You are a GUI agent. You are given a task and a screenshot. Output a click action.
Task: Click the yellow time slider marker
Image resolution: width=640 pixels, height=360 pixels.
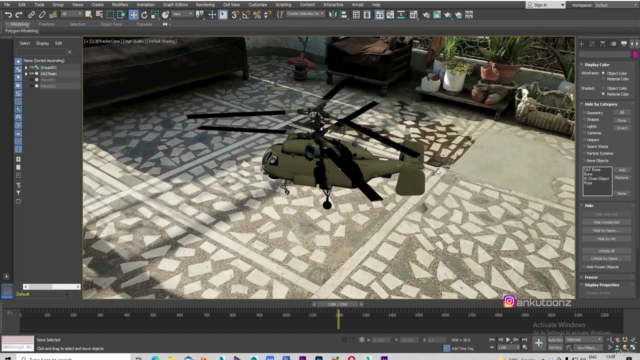point(338,319)
